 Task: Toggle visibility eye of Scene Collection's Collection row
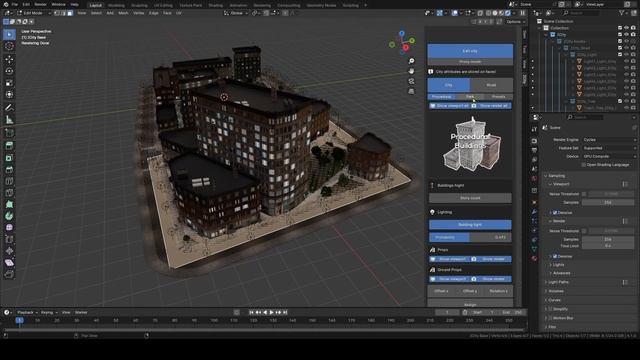click(626, 28)
